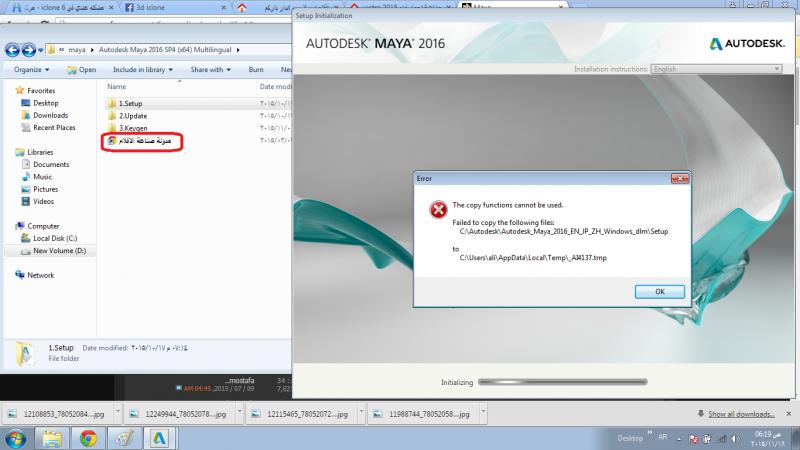Viewport: 800px width, 450px height.
Task: Select the 1.Setup folder
Action: coord(131,104)
